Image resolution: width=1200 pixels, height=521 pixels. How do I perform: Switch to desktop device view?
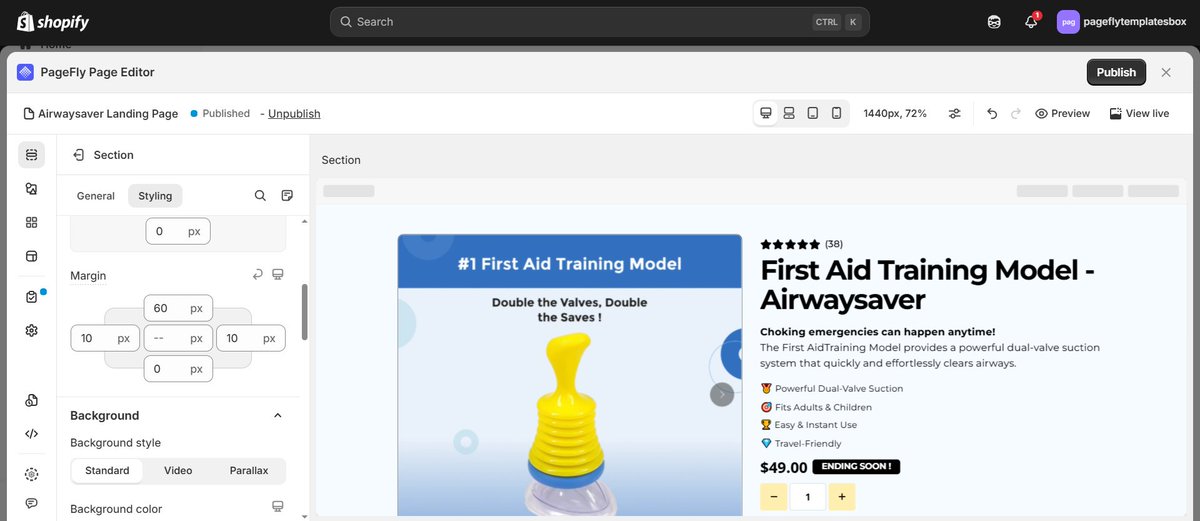point(766,113)
